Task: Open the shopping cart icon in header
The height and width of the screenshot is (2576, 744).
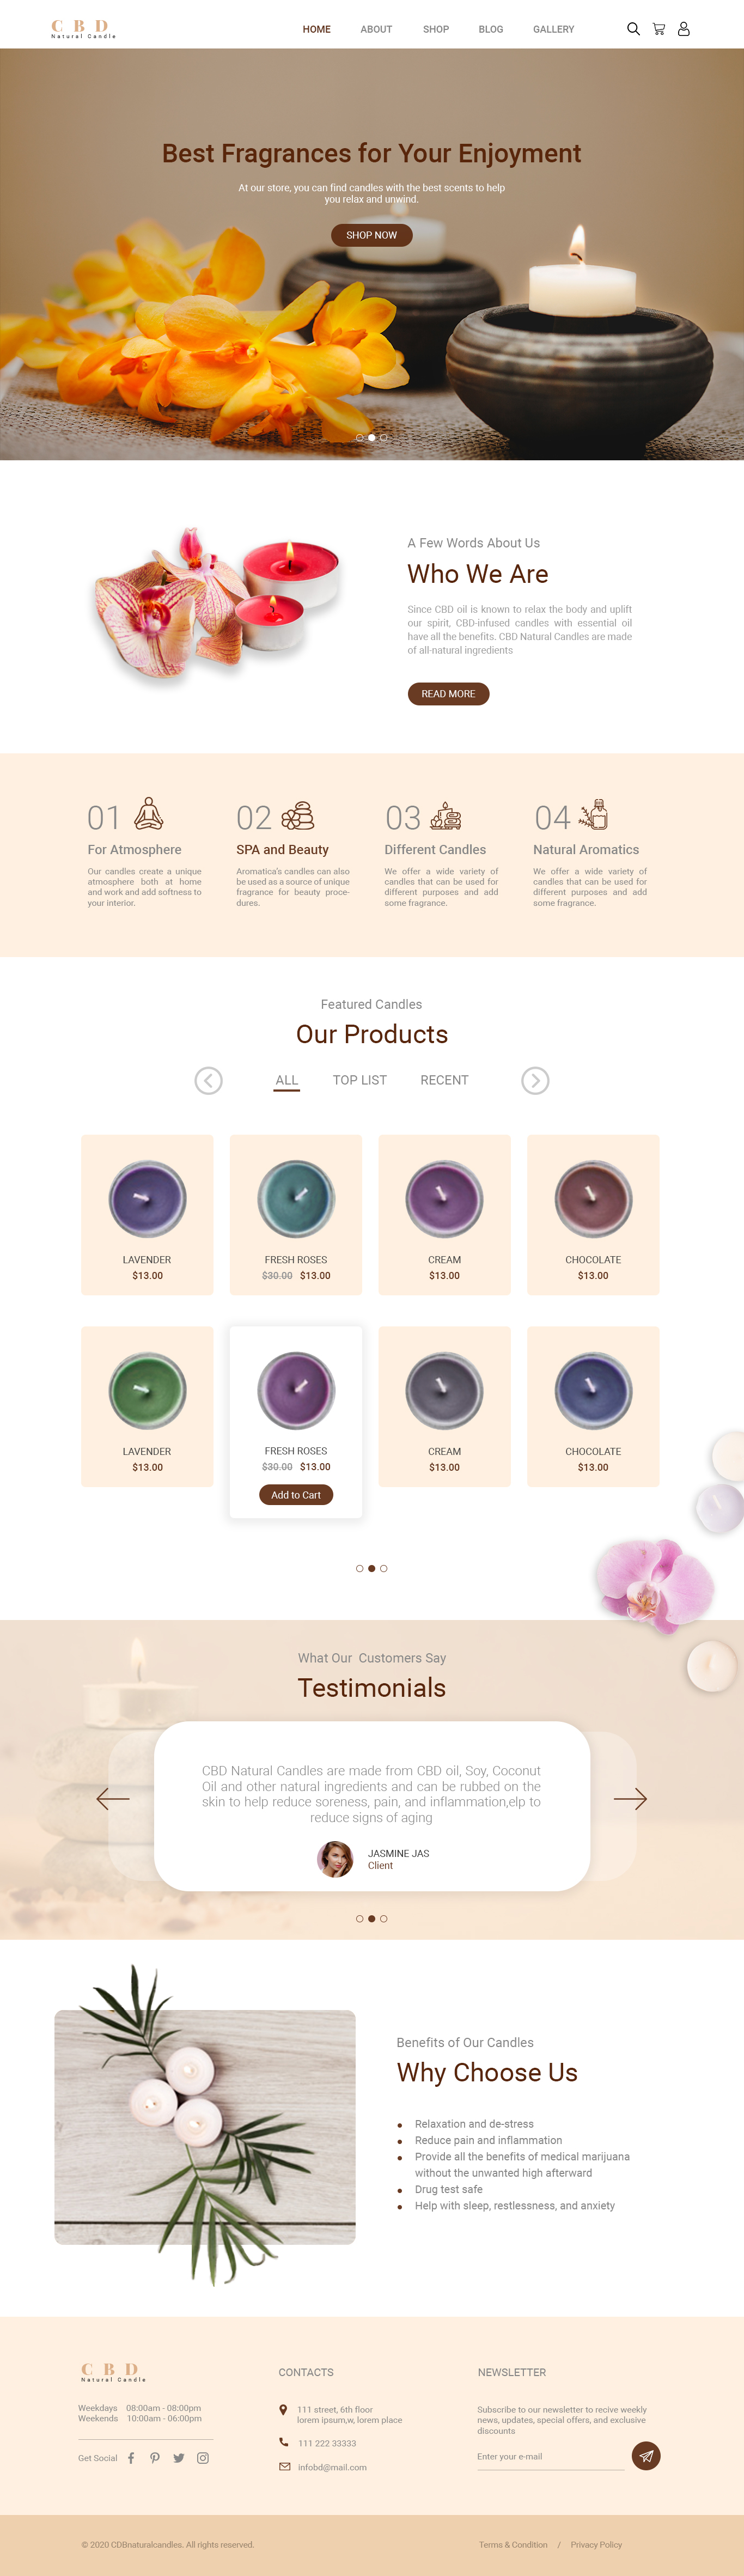Action: pos(659,29)
